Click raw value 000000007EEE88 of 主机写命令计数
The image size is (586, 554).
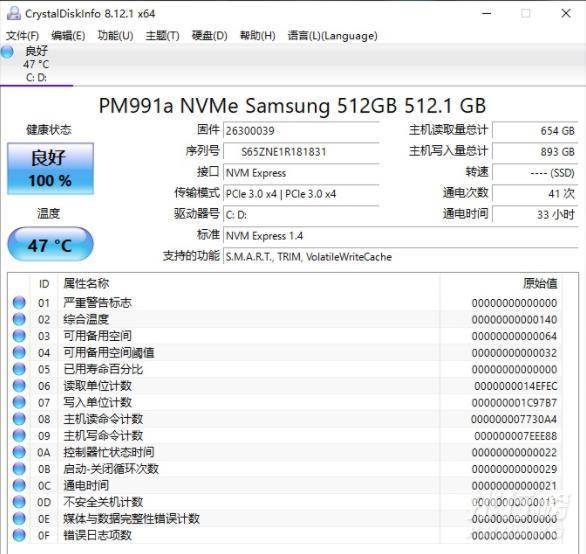pyautogui.click(x=516, y=436)
